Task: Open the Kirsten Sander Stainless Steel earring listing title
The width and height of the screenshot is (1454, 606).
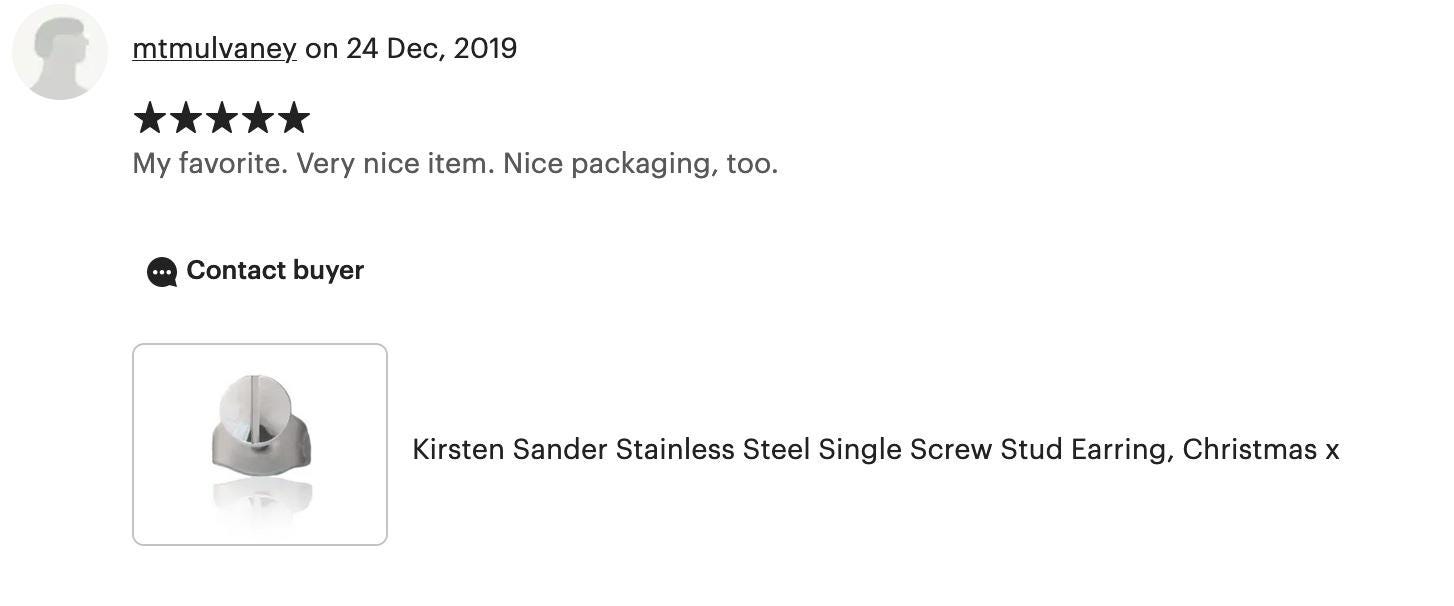Action: (876, 449)
